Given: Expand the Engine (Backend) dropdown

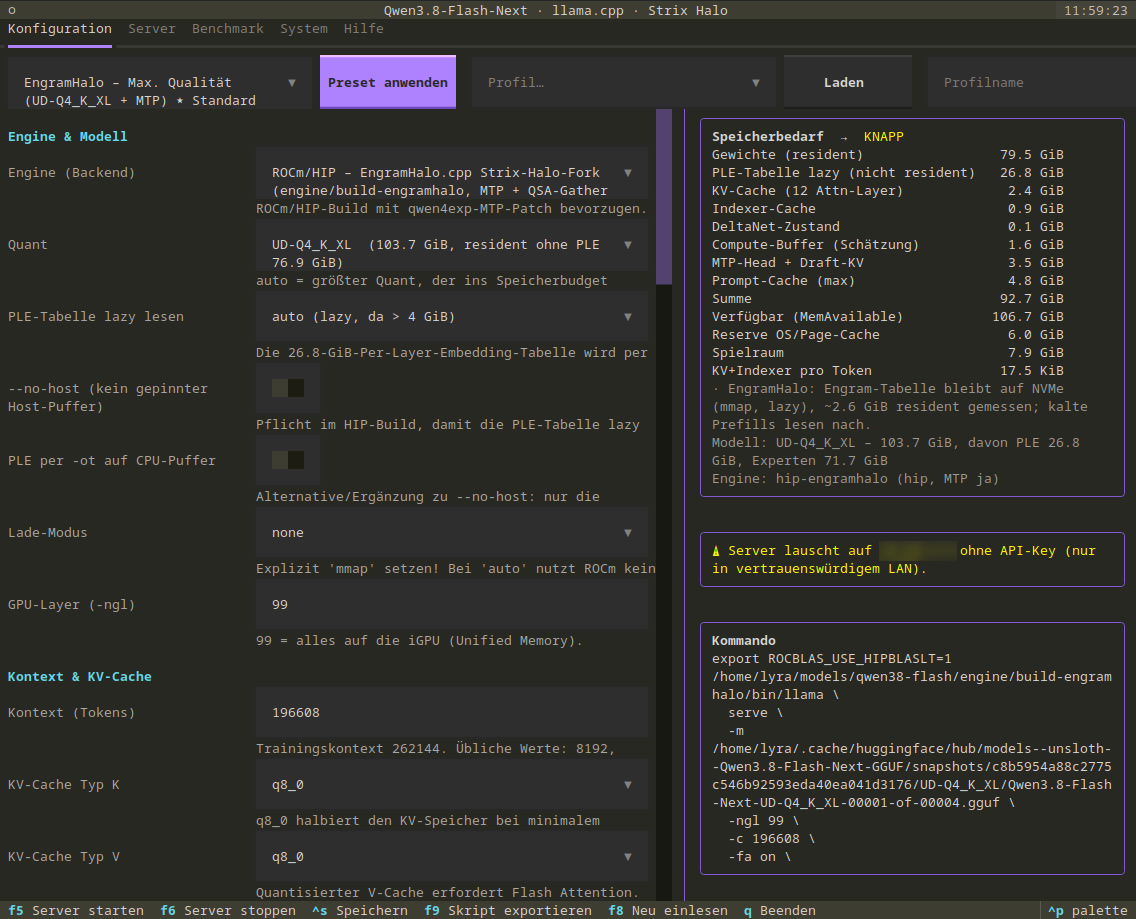Looking at the screenshot, I should click(x=452, y=173).
